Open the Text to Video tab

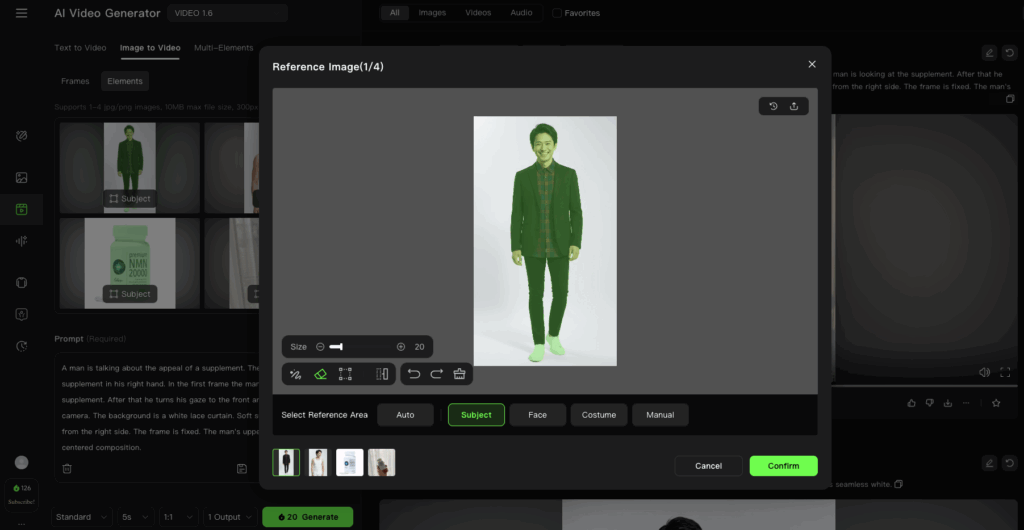coord(80,48)
